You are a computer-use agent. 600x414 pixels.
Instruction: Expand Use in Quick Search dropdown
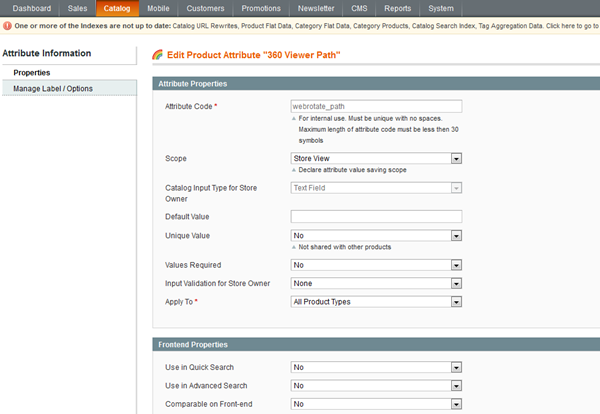(x=376, y=368)
